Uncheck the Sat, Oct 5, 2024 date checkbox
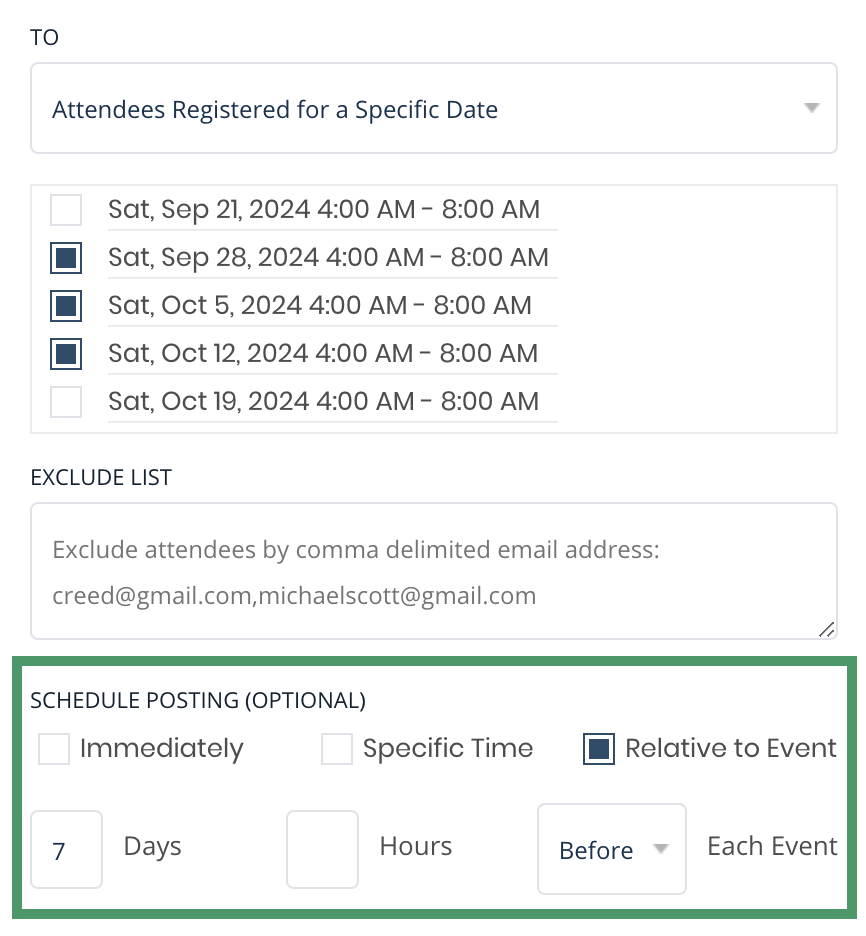Viewport: 866px width, 936px height. pos(66,306)
